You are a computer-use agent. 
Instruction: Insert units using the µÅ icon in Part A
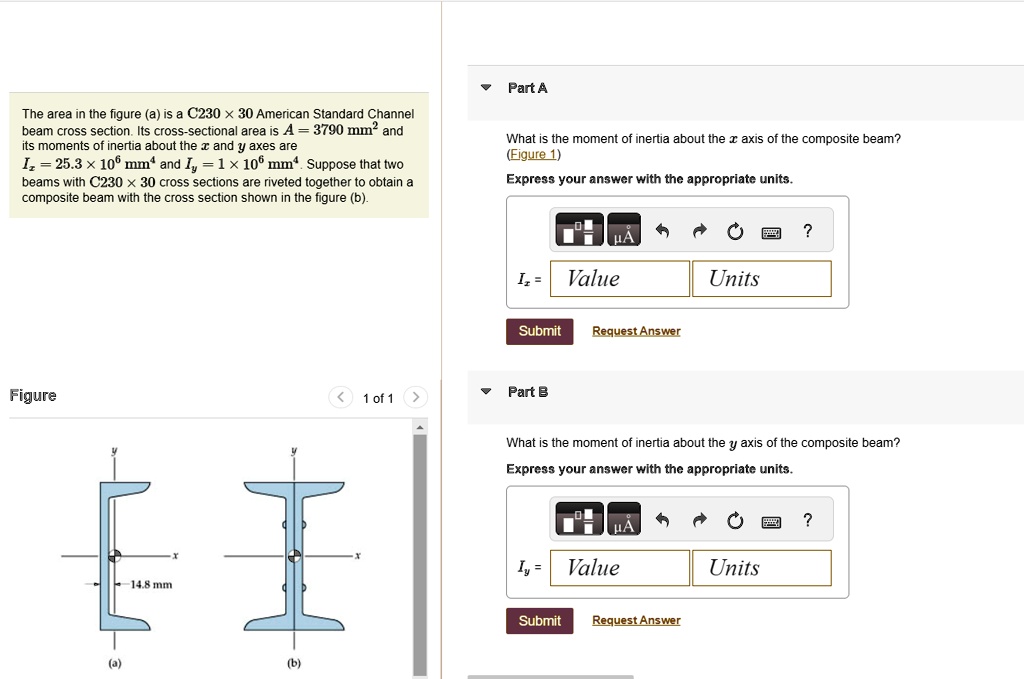click(x=623, y=229)
